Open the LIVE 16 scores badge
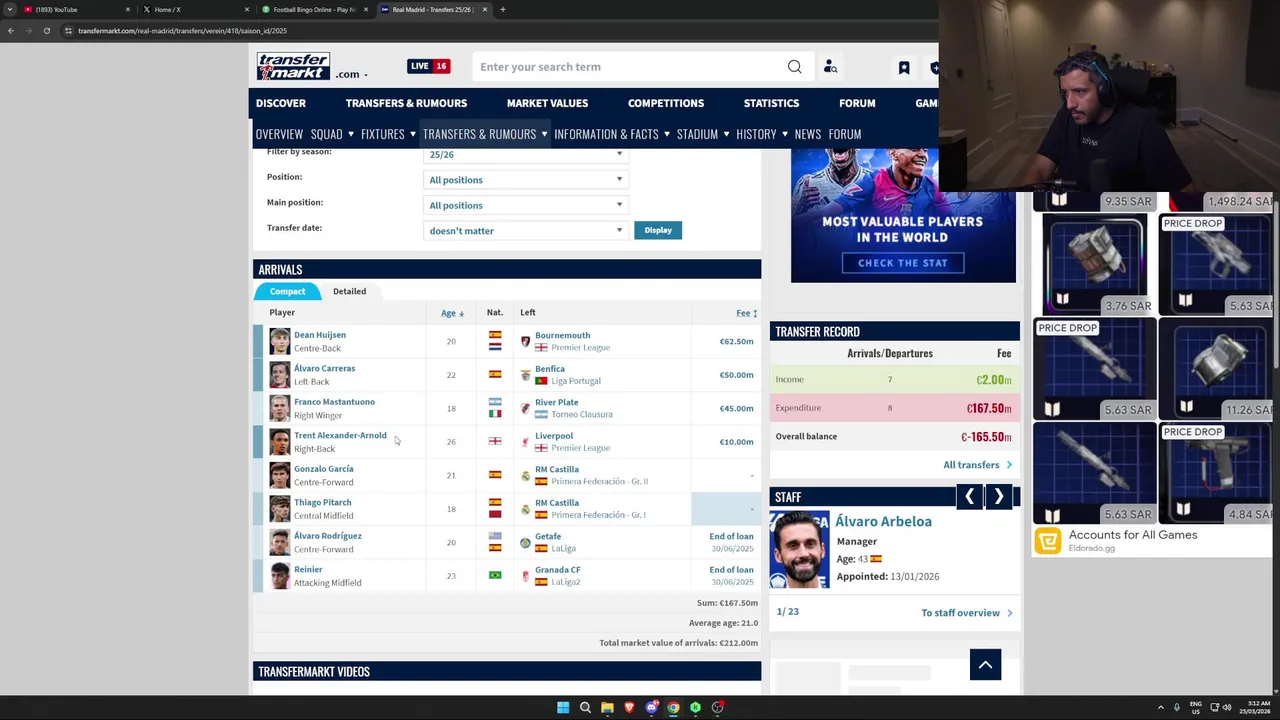The image size is (1280, 720). [428, 66]
